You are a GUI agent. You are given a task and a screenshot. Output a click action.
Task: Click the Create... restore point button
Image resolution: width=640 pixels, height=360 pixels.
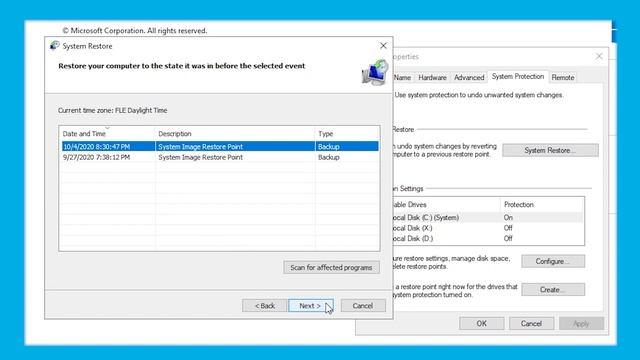point(553,289)
